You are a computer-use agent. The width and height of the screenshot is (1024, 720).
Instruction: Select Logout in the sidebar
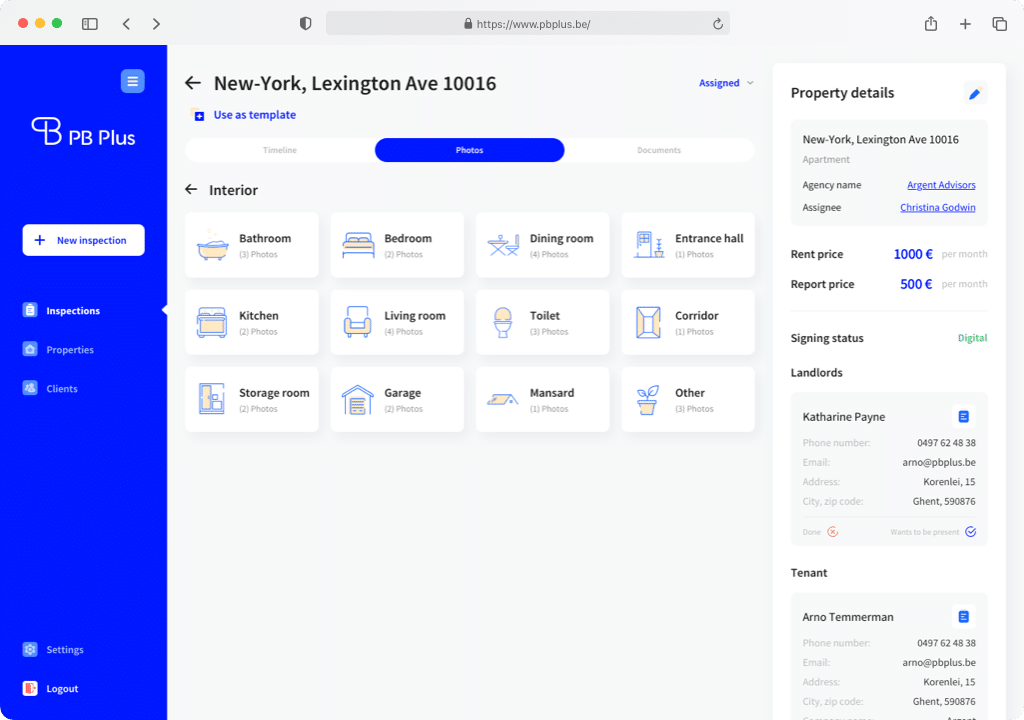(62, 689)
